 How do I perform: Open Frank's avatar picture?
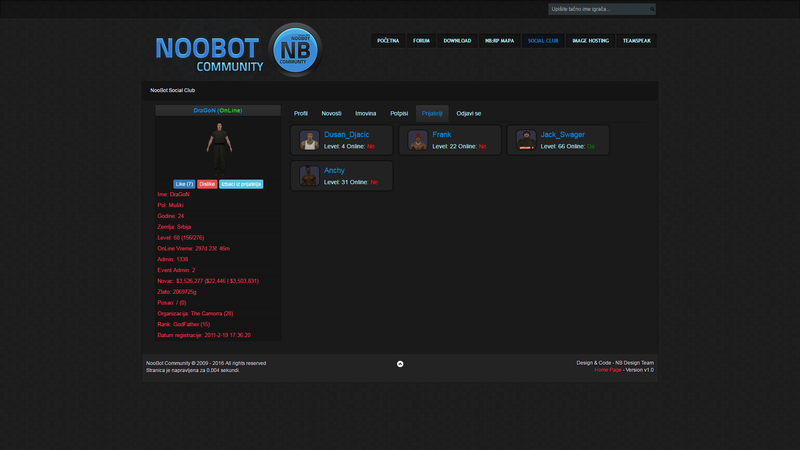point(418,141)
